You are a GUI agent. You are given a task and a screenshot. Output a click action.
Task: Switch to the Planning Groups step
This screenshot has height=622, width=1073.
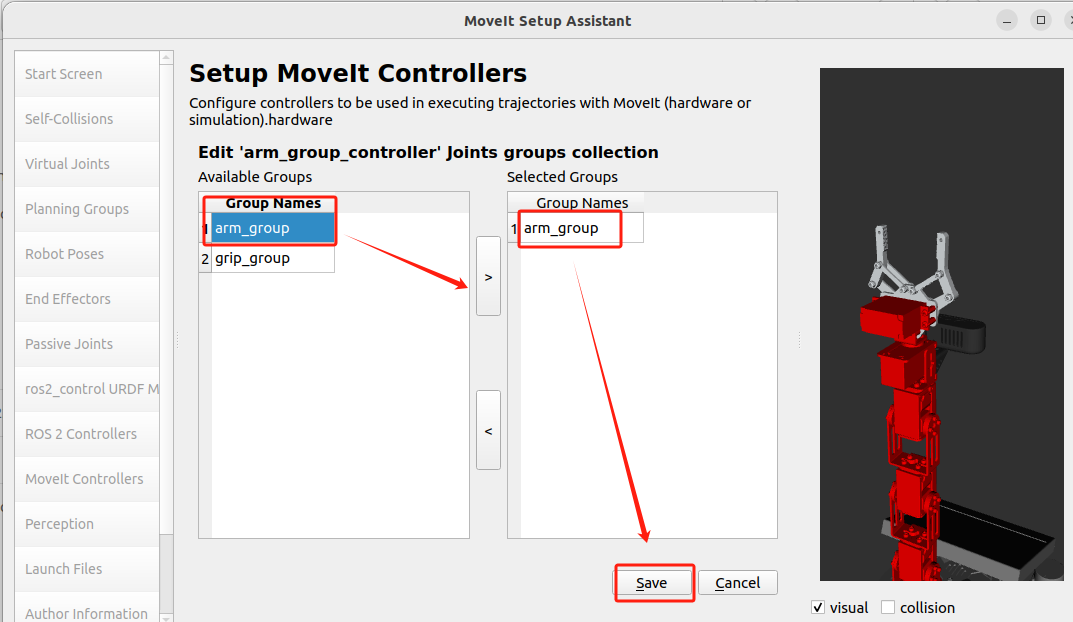[87, 209]
